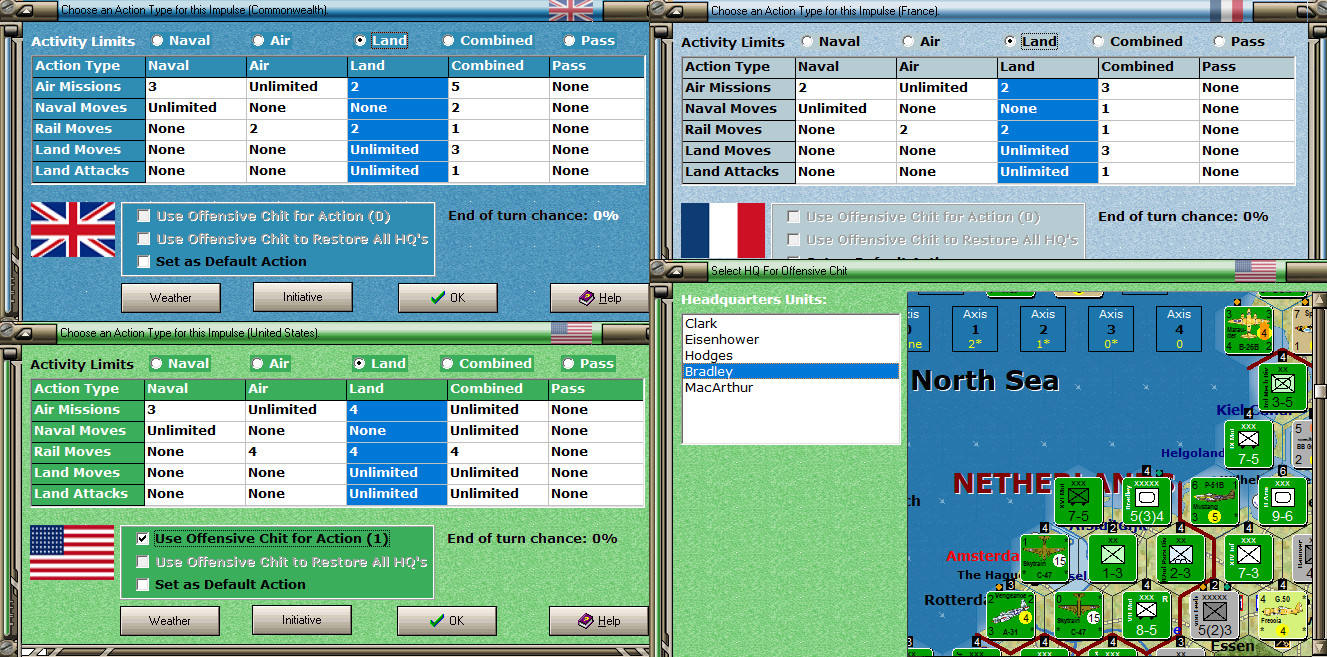Select the 3-5 infantry division counter
Image resolution: width=1327 pixels, height=657 pixels.
coord(1284,388)
